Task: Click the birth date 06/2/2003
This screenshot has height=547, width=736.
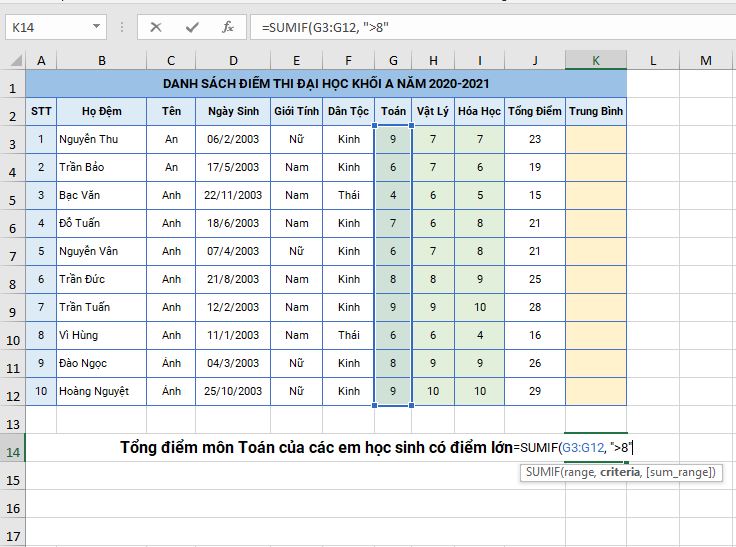Action: (233, 139)
